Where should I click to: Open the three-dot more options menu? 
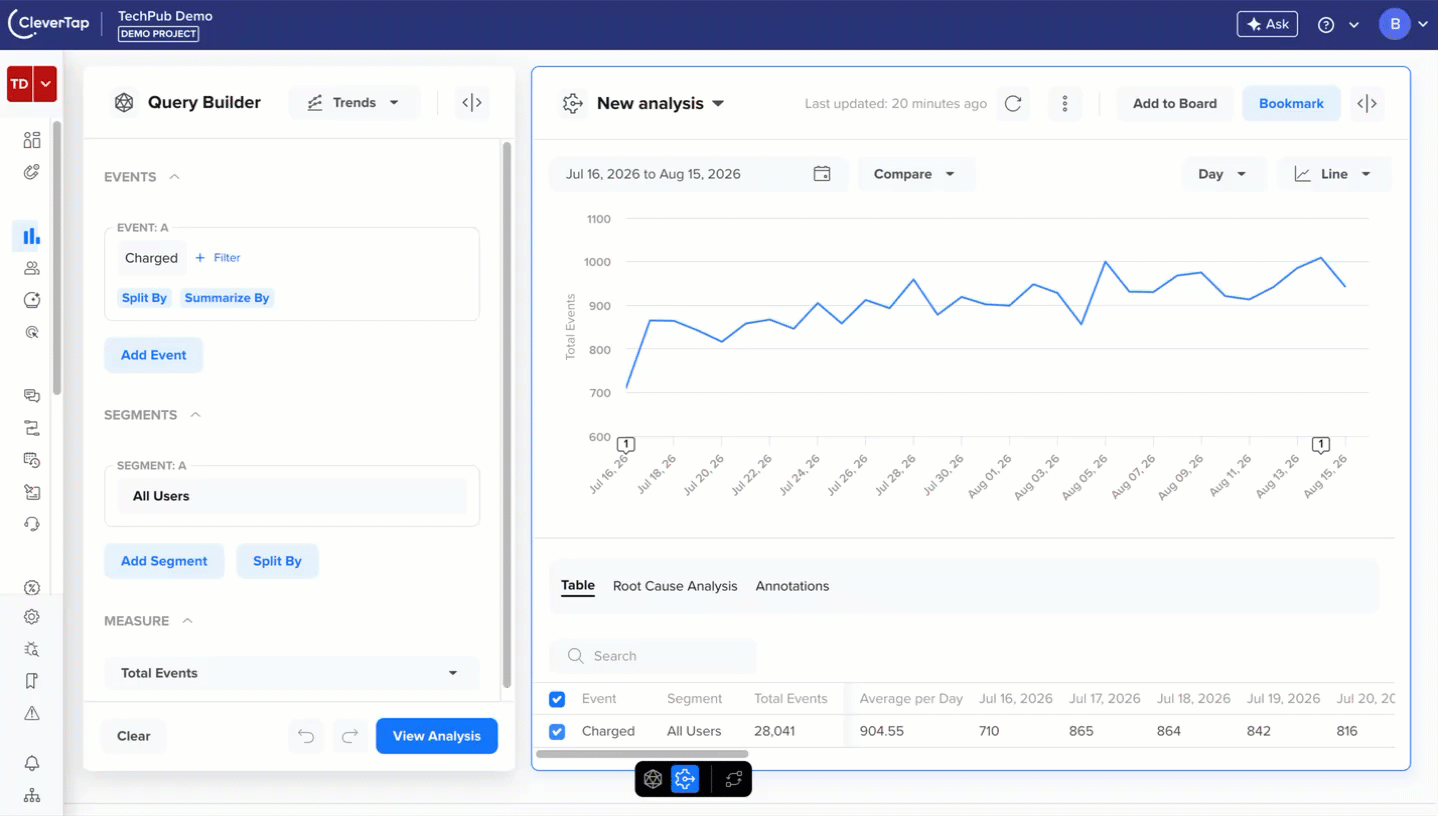pos(1065,103)
